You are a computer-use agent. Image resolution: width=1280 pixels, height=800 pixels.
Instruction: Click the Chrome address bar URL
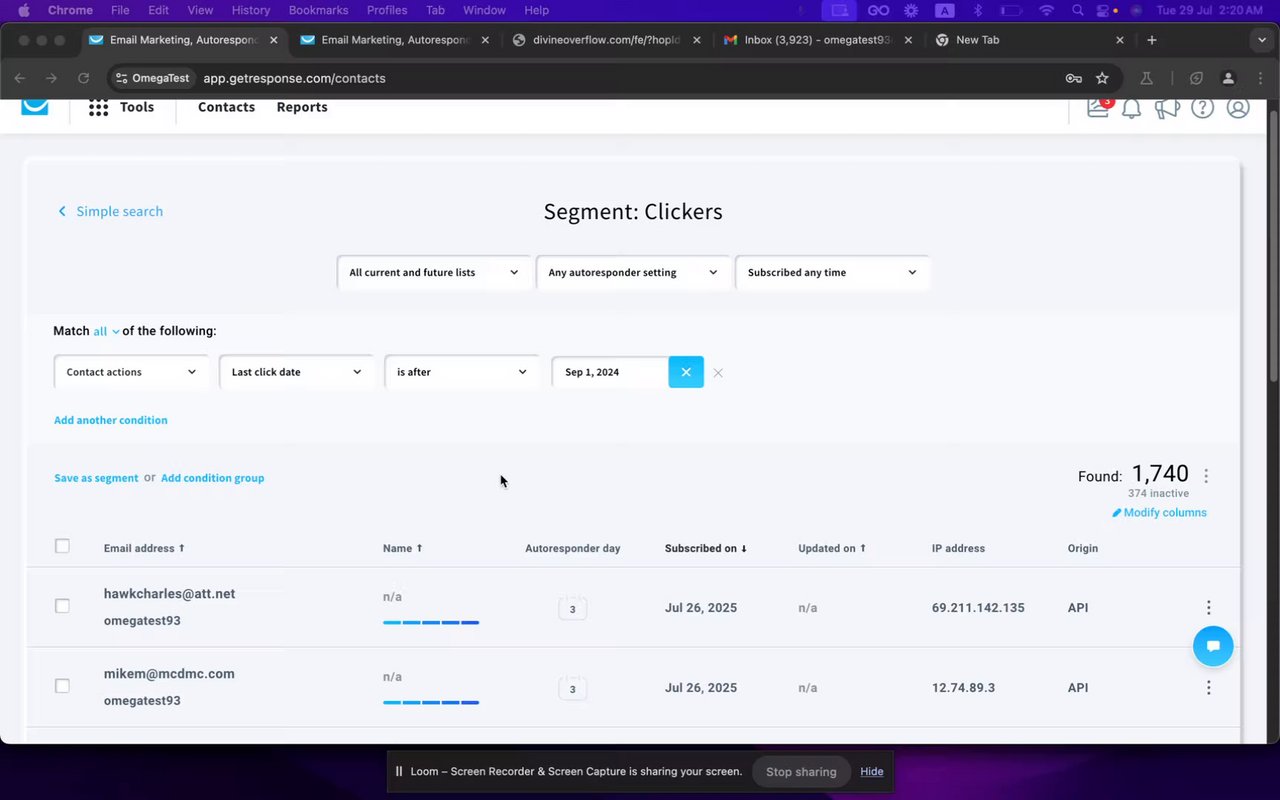coord(294,78)
